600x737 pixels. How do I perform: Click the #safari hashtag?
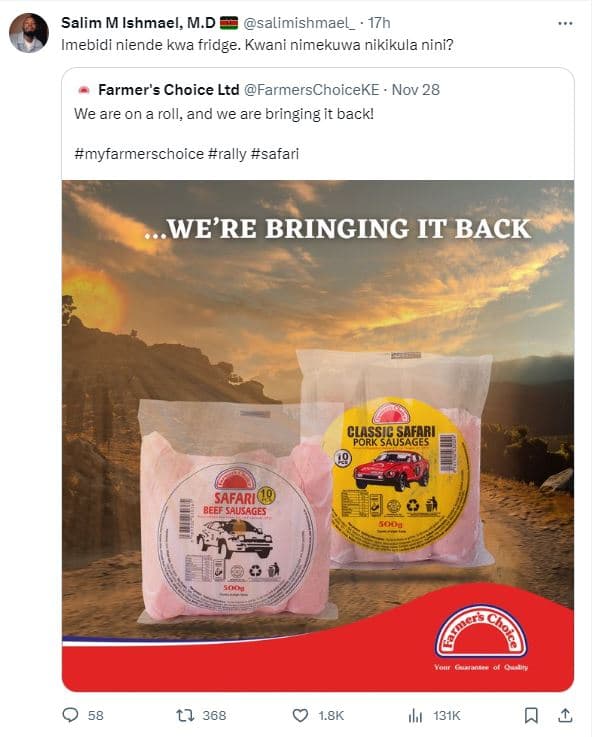tap(275, 154)
